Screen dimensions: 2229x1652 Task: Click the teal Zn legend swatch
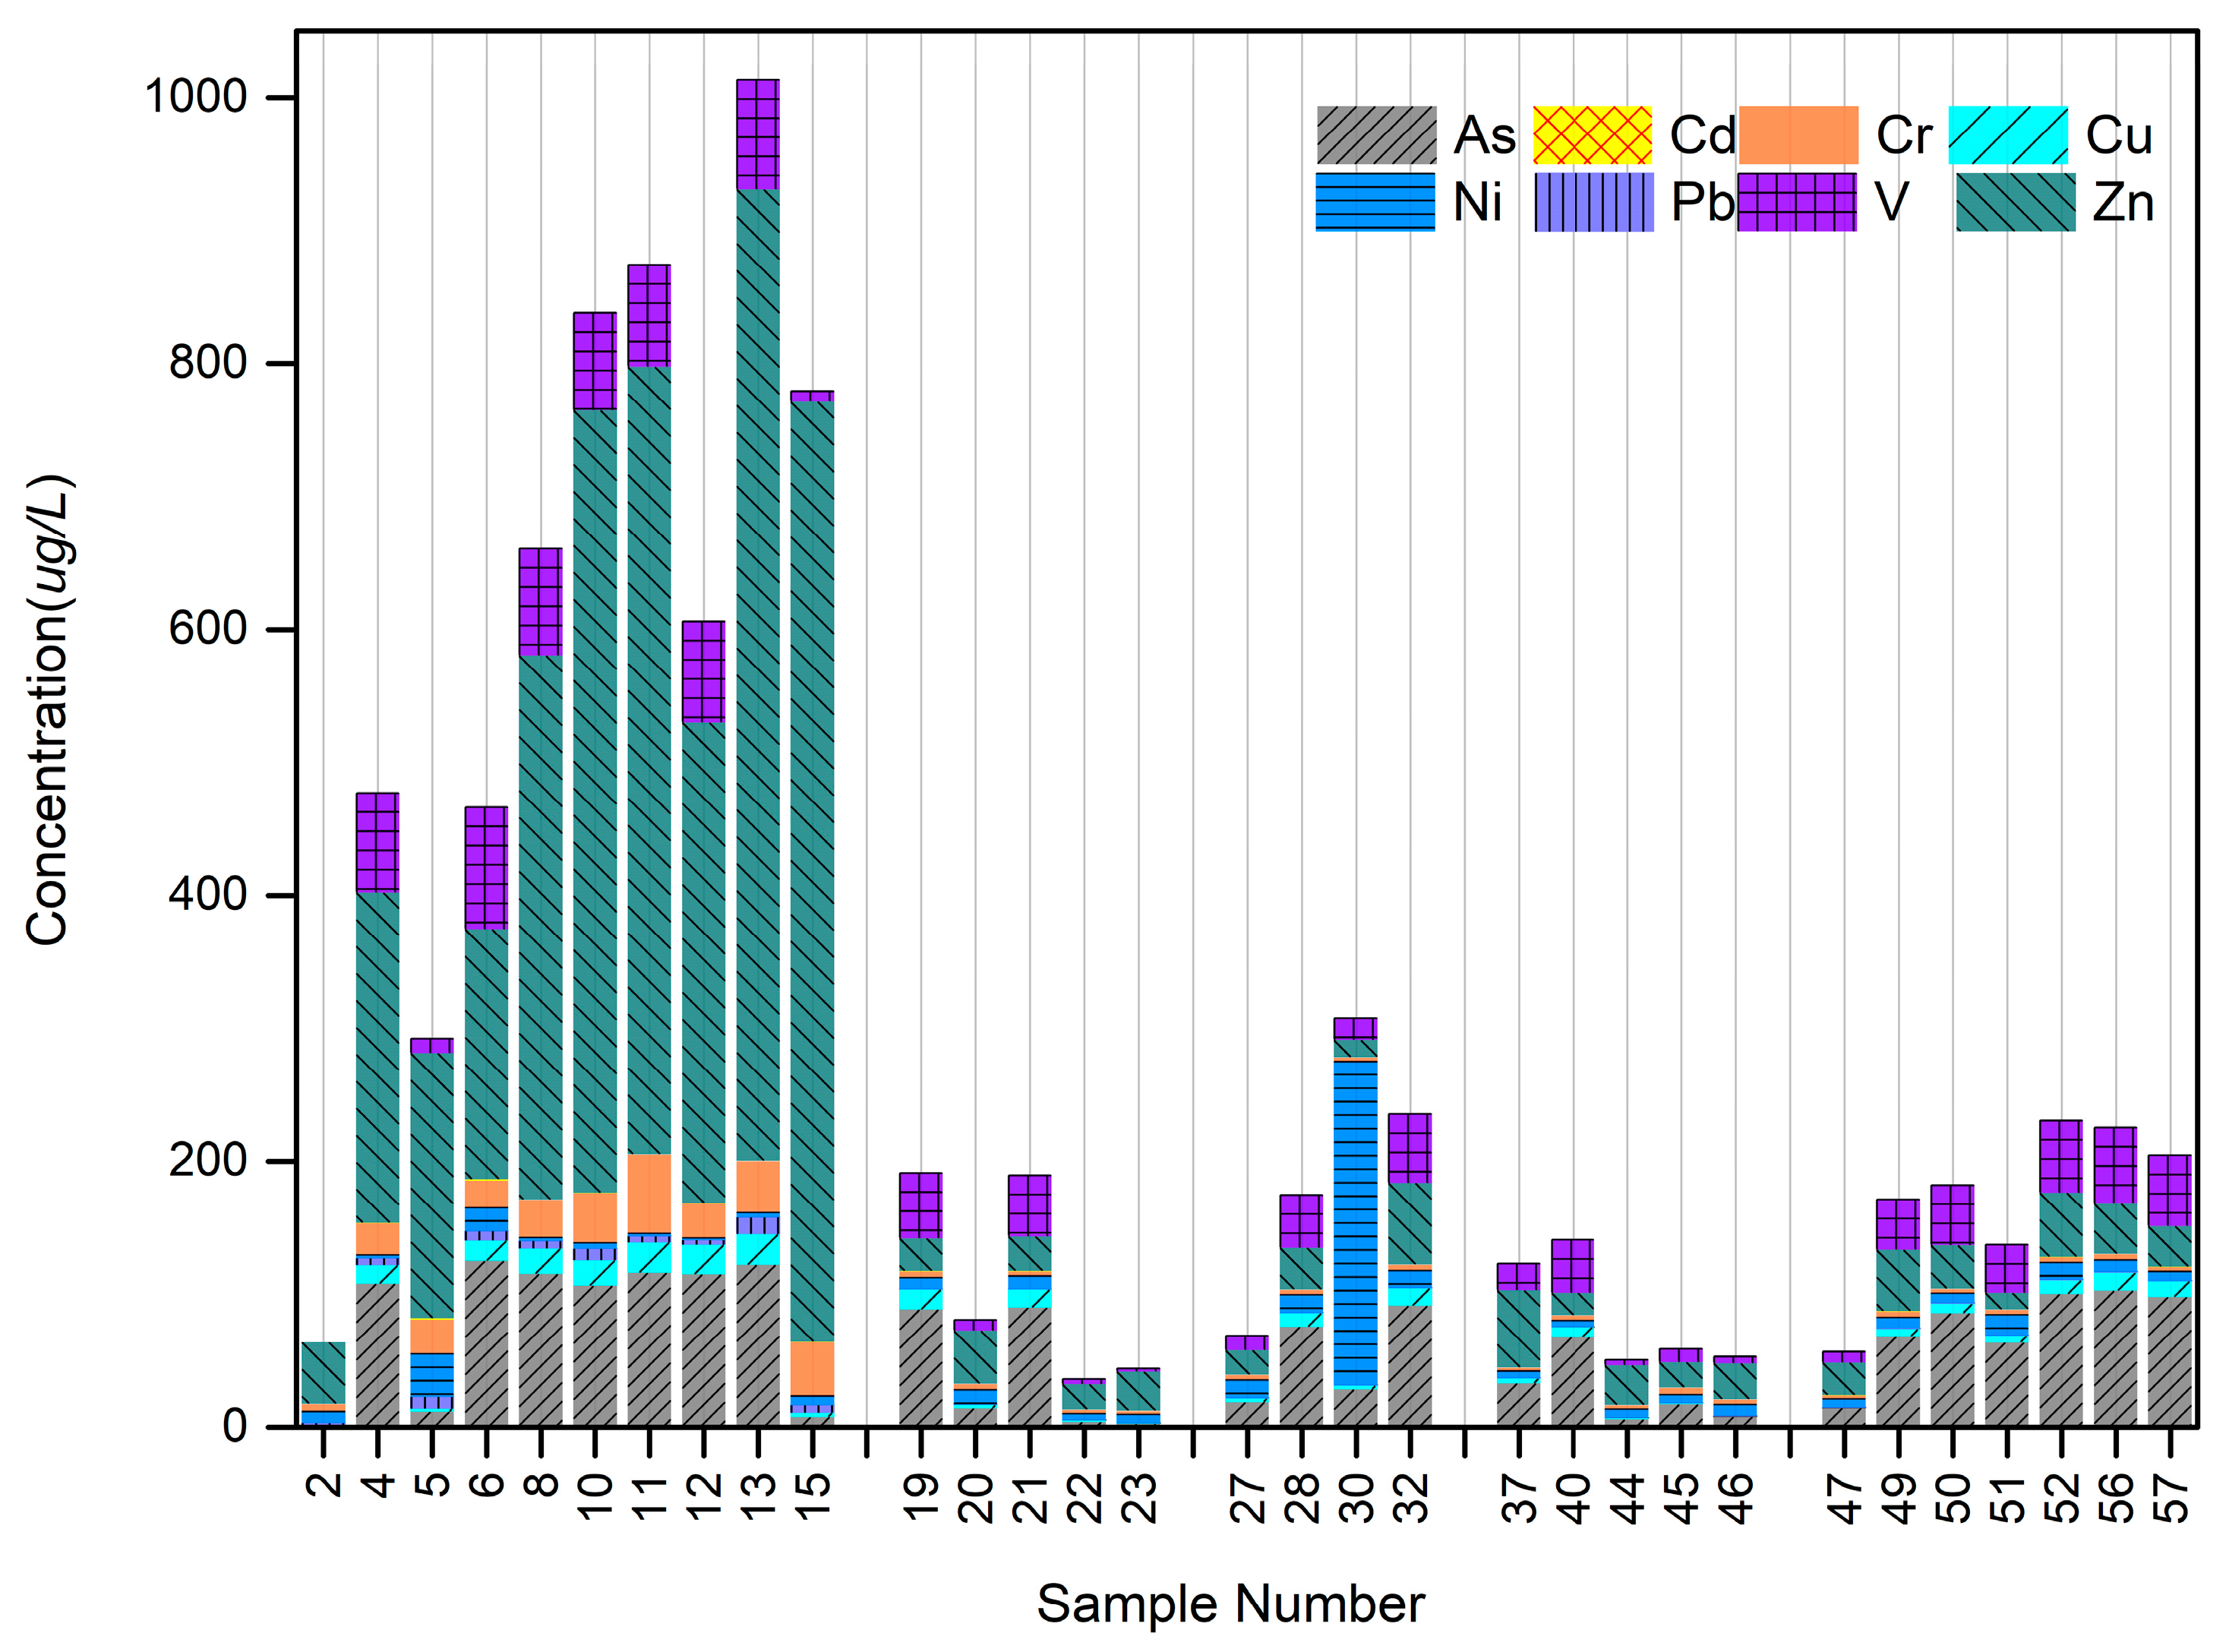click(x=2015, y=202)
